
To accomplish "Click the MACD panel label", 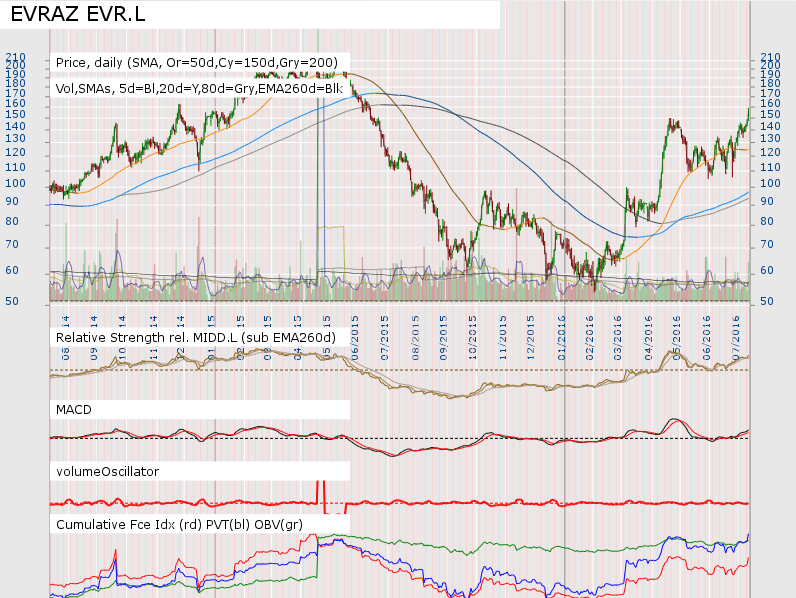I will 74,410.
